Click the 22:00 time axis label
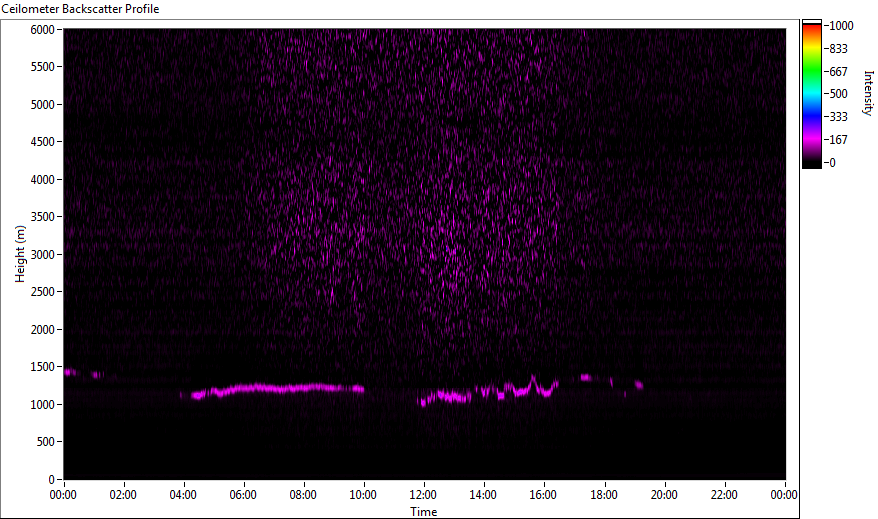Image resolution: width=878 pixels, height=519 pixels. tap(724, 495)
